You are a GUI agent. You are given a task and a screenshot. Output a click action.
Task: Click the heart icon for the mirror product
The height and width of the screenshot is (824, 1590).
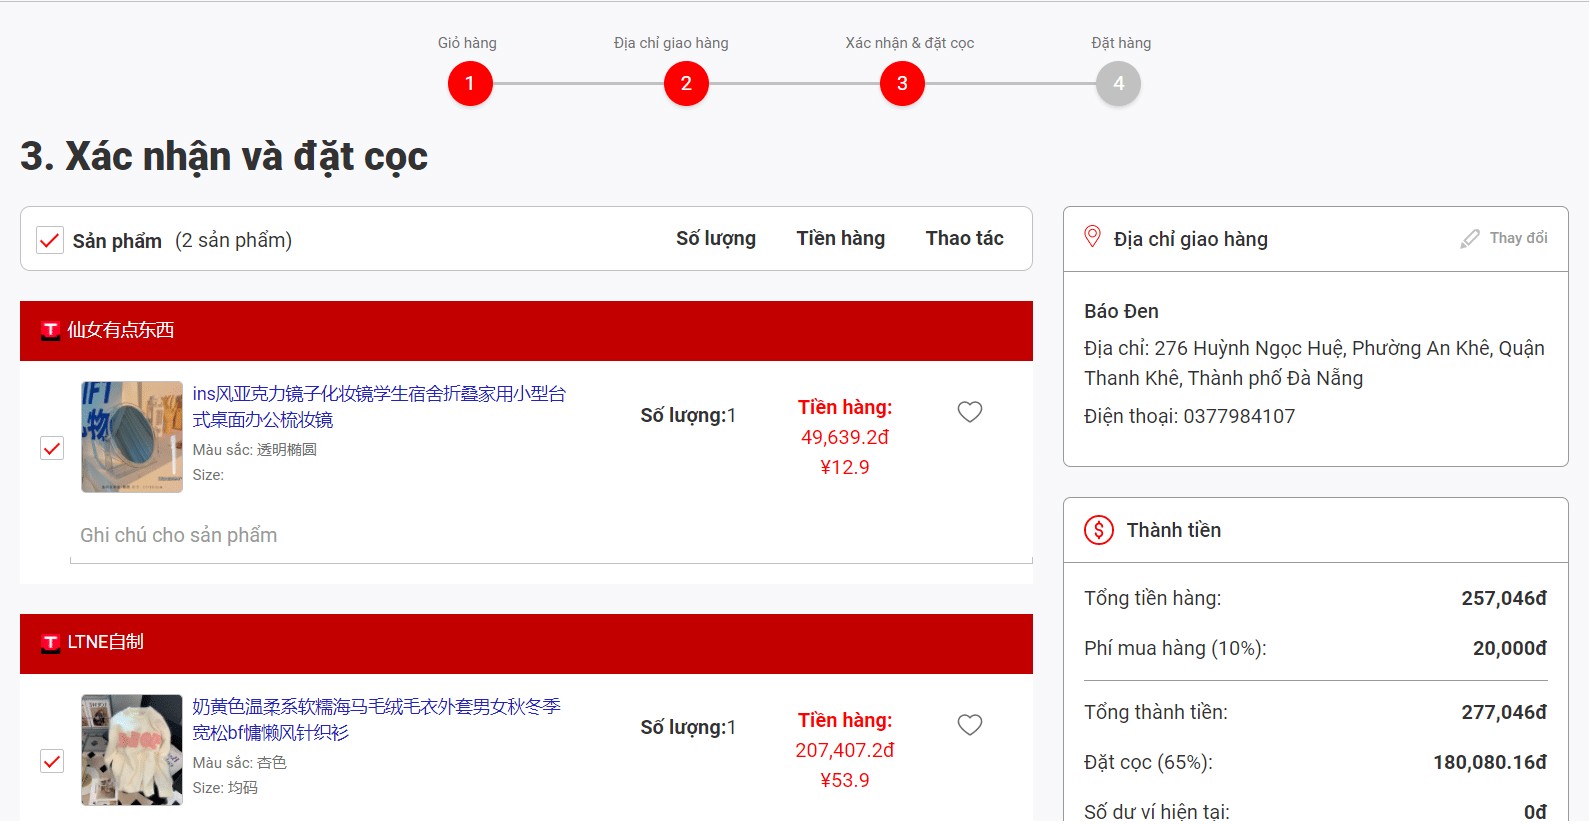click(x=969, y=412)
